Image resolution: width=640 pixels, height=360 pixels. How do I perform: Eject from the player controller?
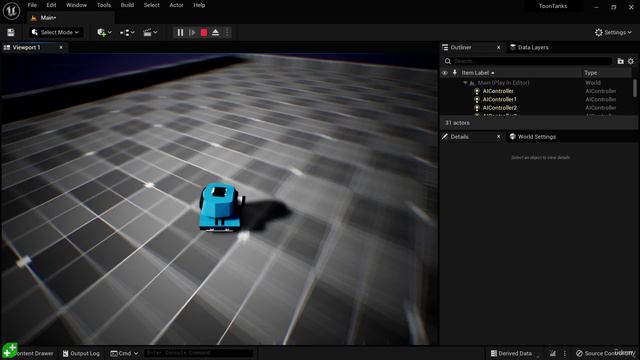click(216, 32)
